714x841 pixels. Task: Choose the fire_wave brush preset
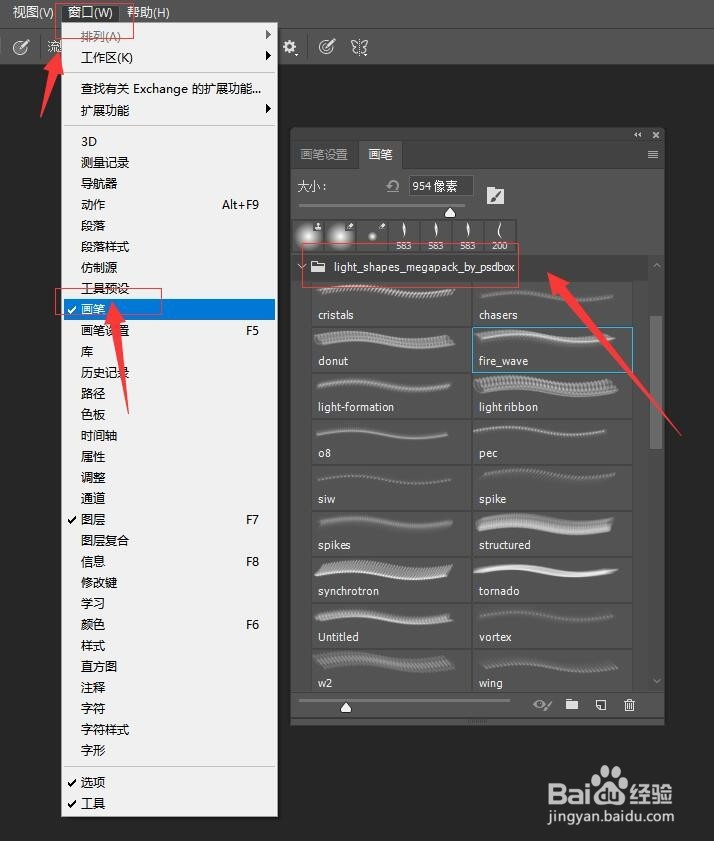coord(552,350)
